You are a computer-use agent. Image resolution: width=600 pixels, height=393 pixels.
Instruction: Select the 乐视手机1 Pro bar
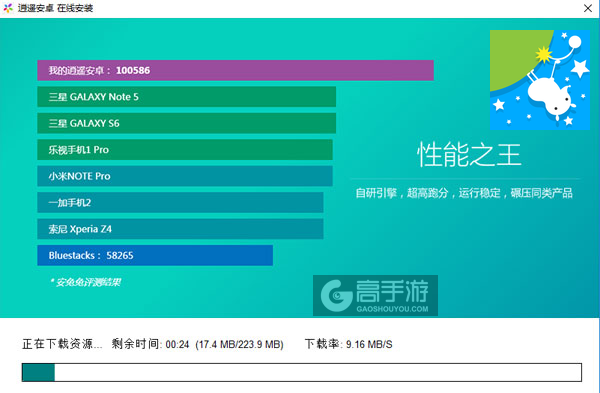[x=185, y=150]
